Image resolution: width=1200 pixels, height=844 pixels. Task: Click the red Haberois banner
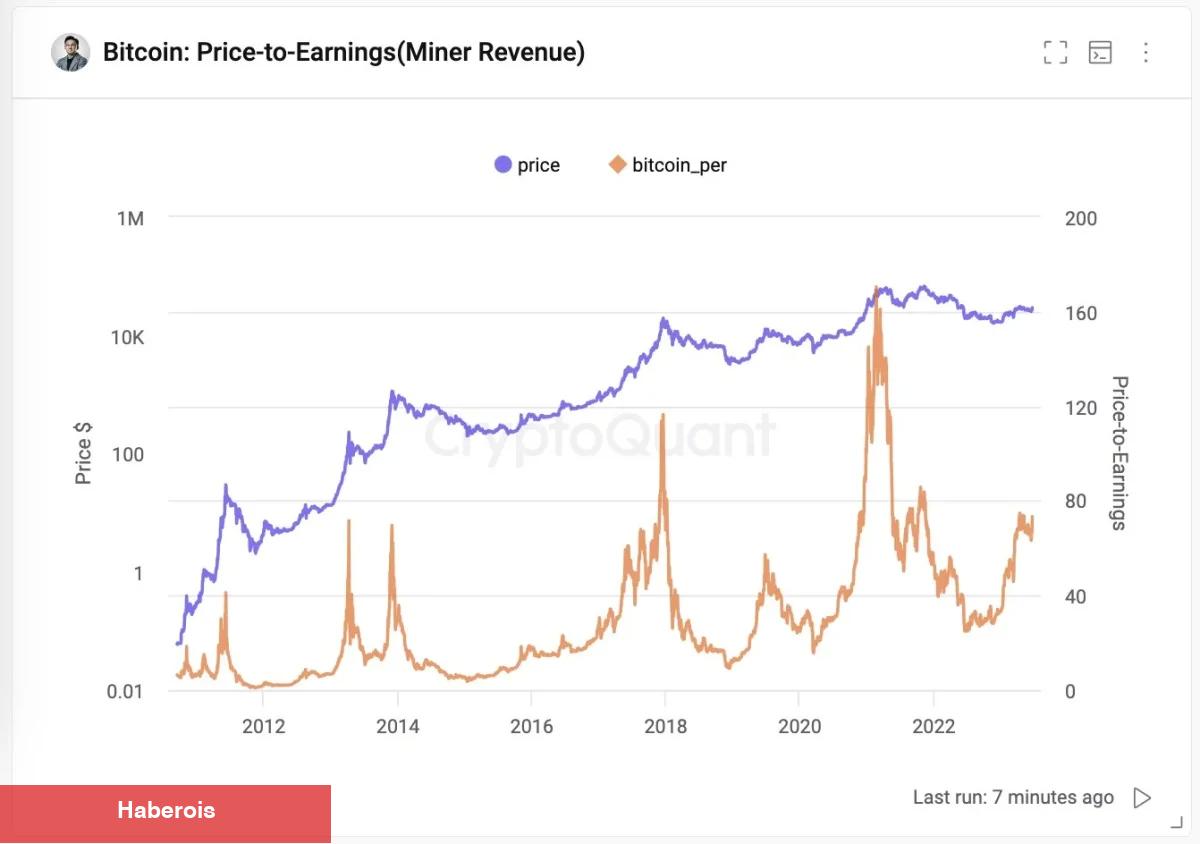165,811
